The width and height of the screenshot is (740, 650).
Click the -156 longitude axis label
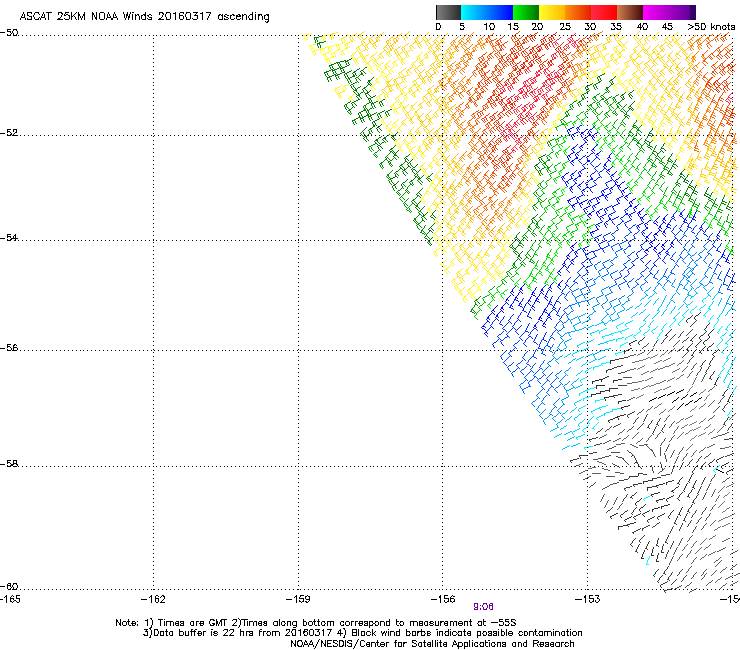443,599
